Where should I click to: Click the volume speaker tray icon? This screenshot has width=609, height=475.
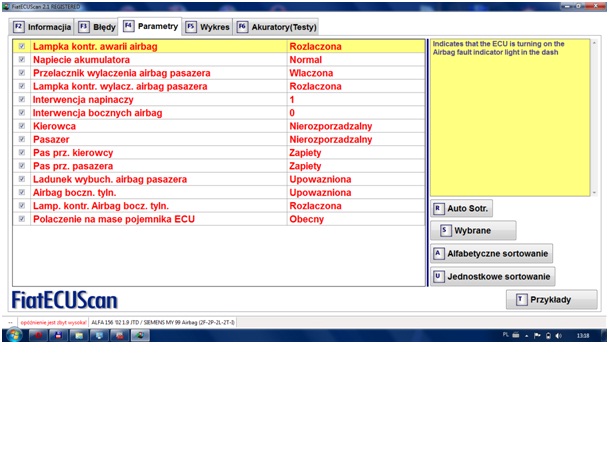559,336
